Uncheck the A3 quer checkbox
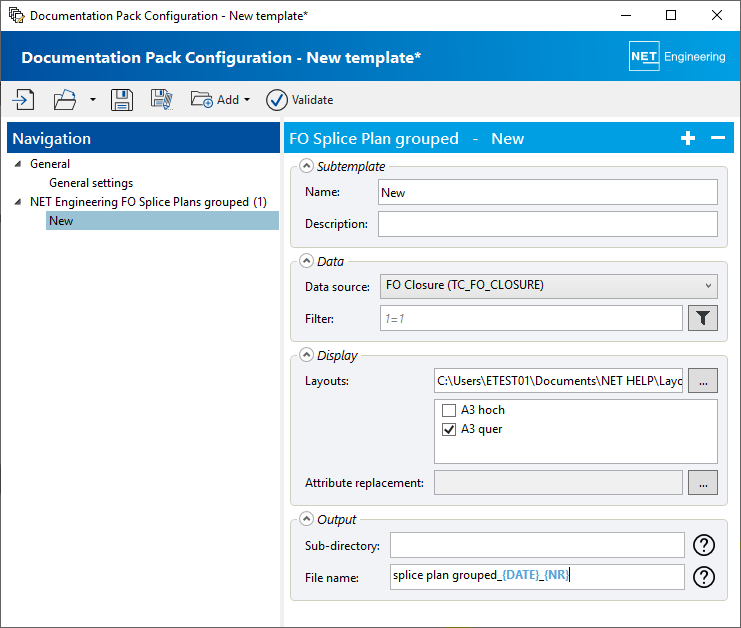The image size is (741, 628). tap(448, 430)
